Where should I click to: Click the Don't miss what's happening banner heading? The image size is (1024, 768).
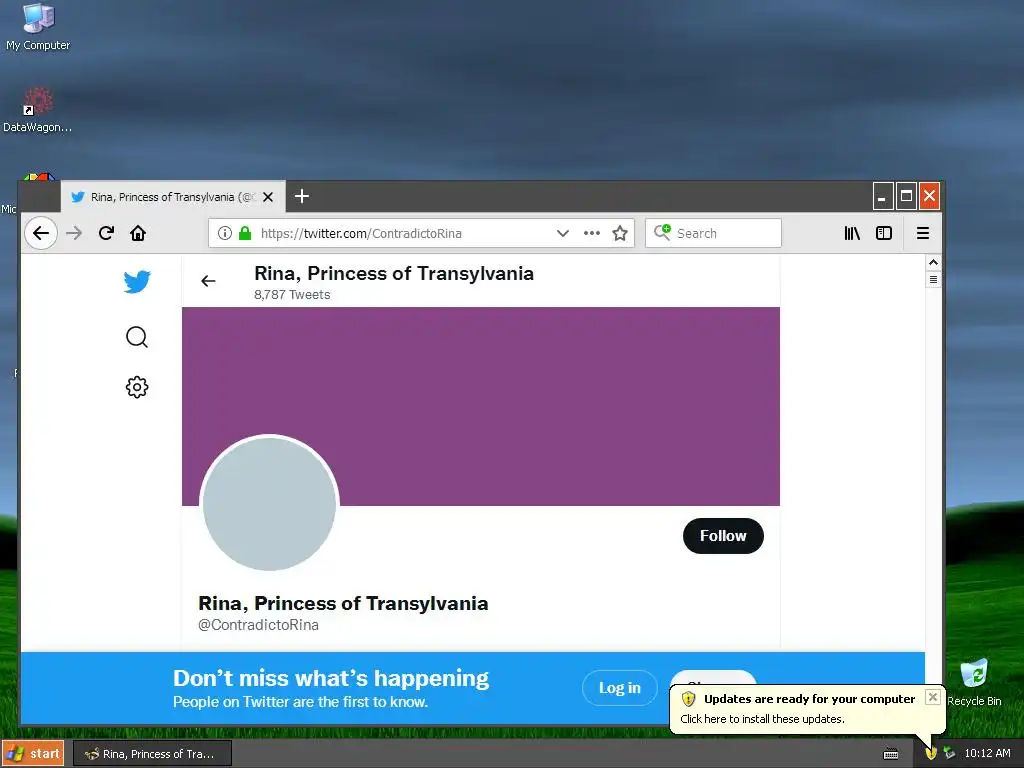[x=331, y=679]
